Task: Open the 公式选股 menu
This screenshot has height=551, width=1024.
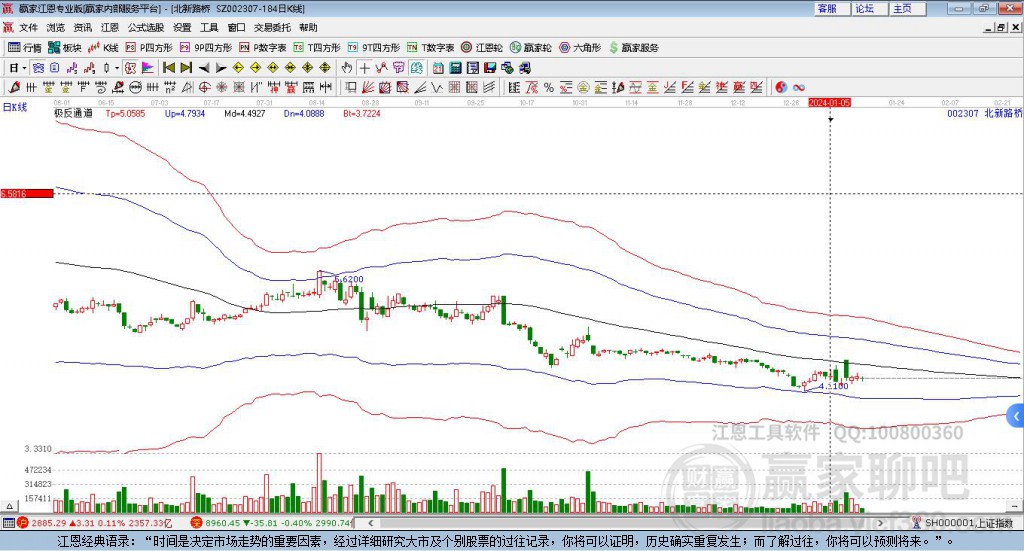Action: coord(146,27)
